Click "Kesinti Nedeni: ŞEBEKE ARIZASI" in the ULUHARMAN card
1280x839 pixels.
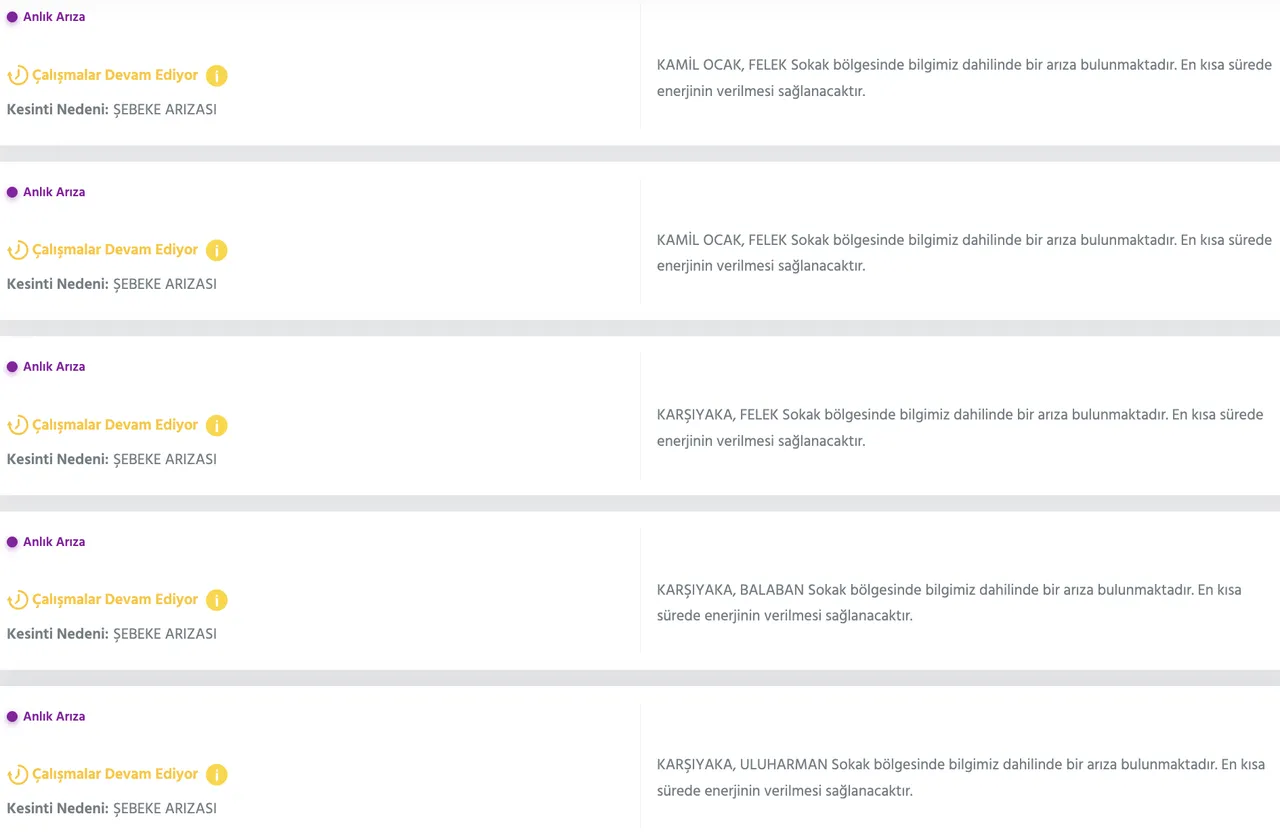tap(112, 808)
